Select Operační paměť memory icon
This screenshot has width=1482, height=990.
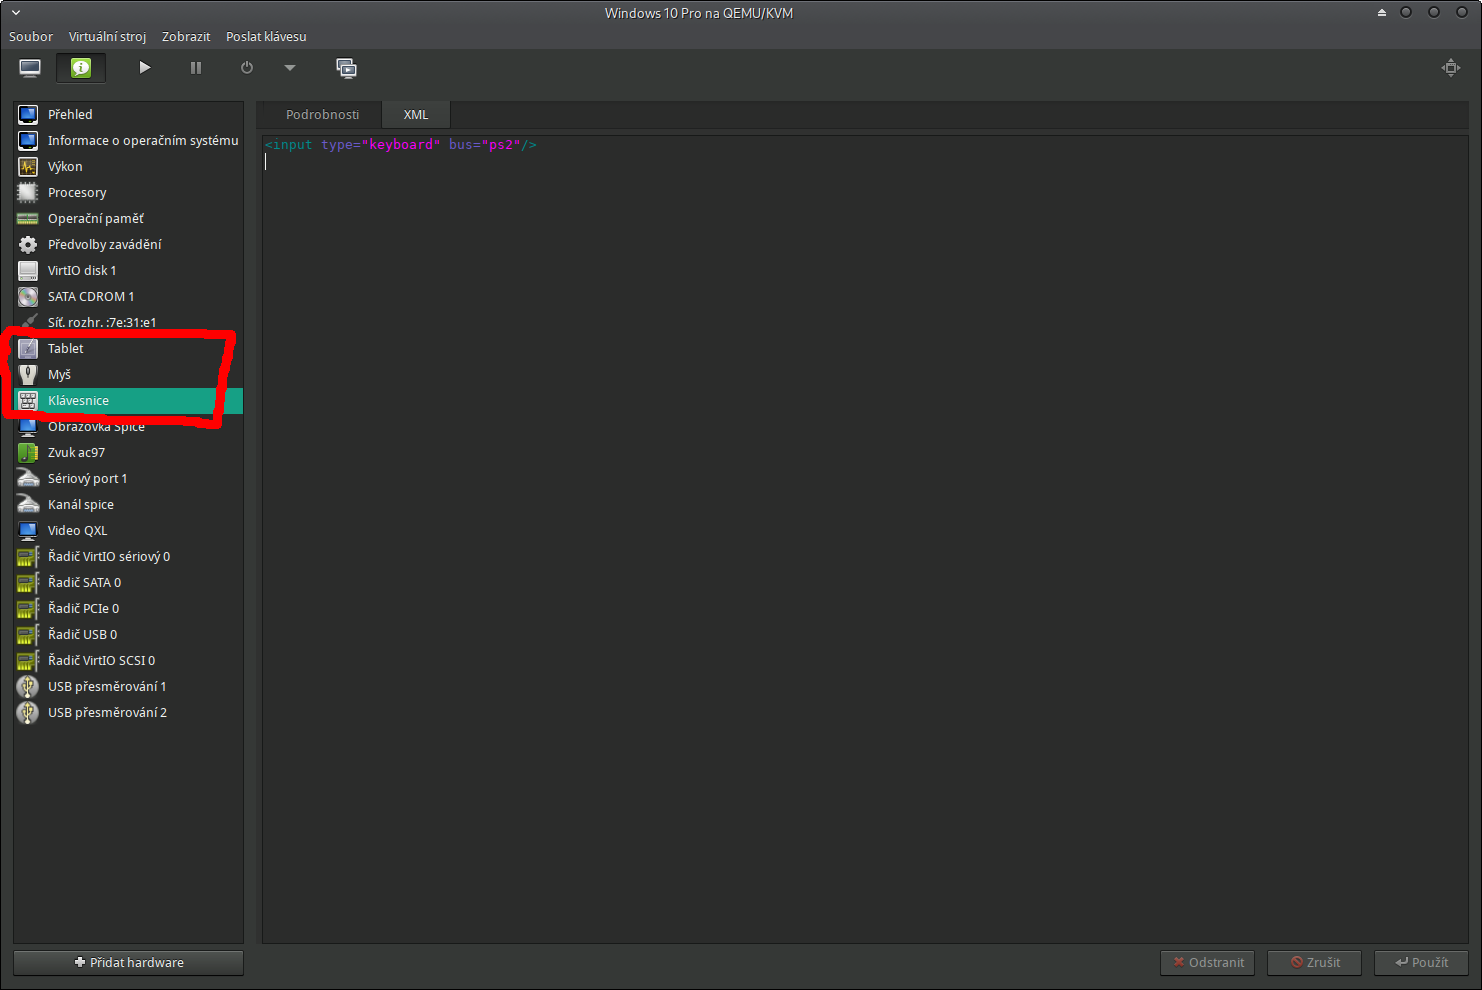(x=28, y=219)
